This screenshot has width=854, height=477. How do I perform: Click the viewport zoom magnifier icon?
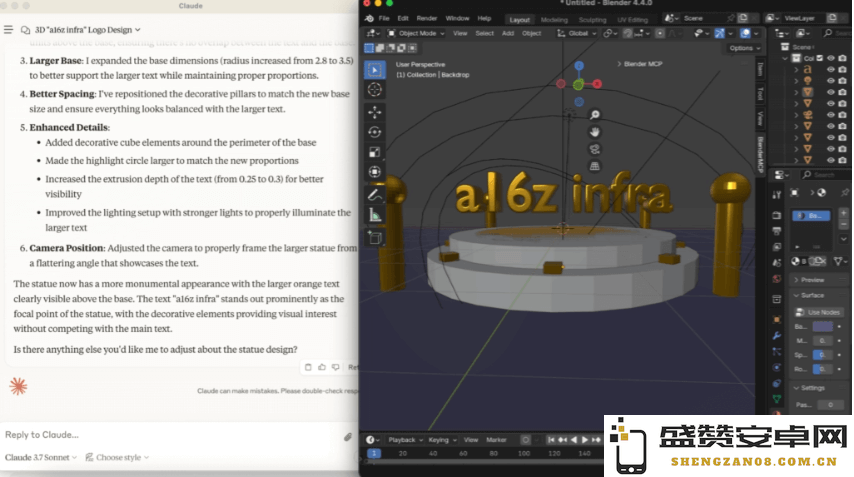click(x=595, y=114)
